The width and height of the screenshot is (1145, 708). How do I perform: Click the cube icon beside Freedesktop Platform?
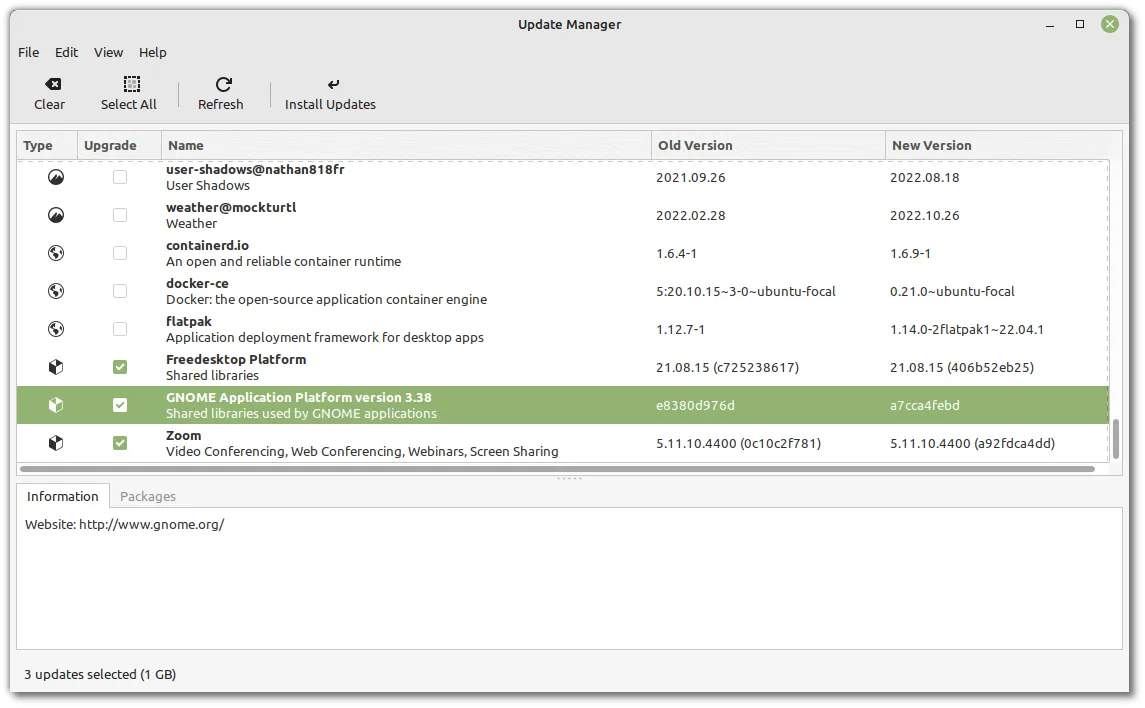pyautogui.click(x=55, y=366)
